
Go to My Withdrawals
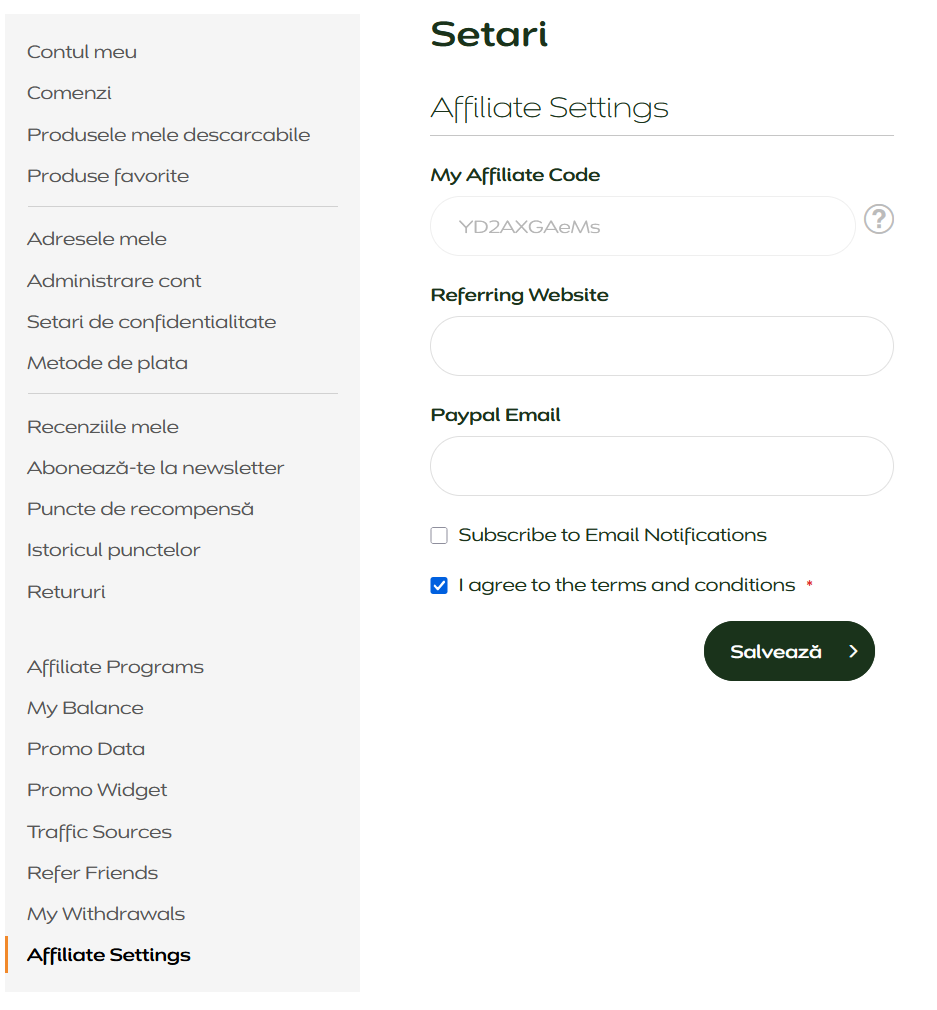106,914
